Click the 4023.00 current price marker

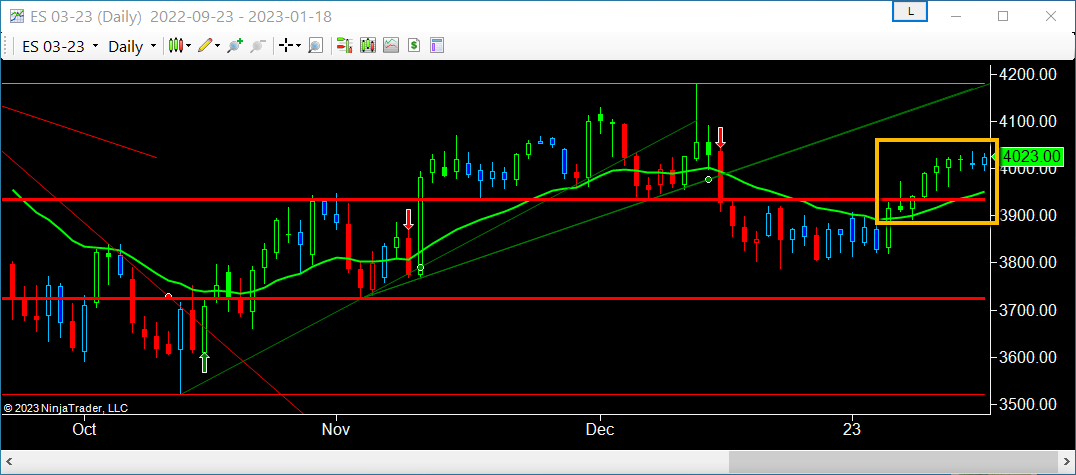[x=1029, y=157]
